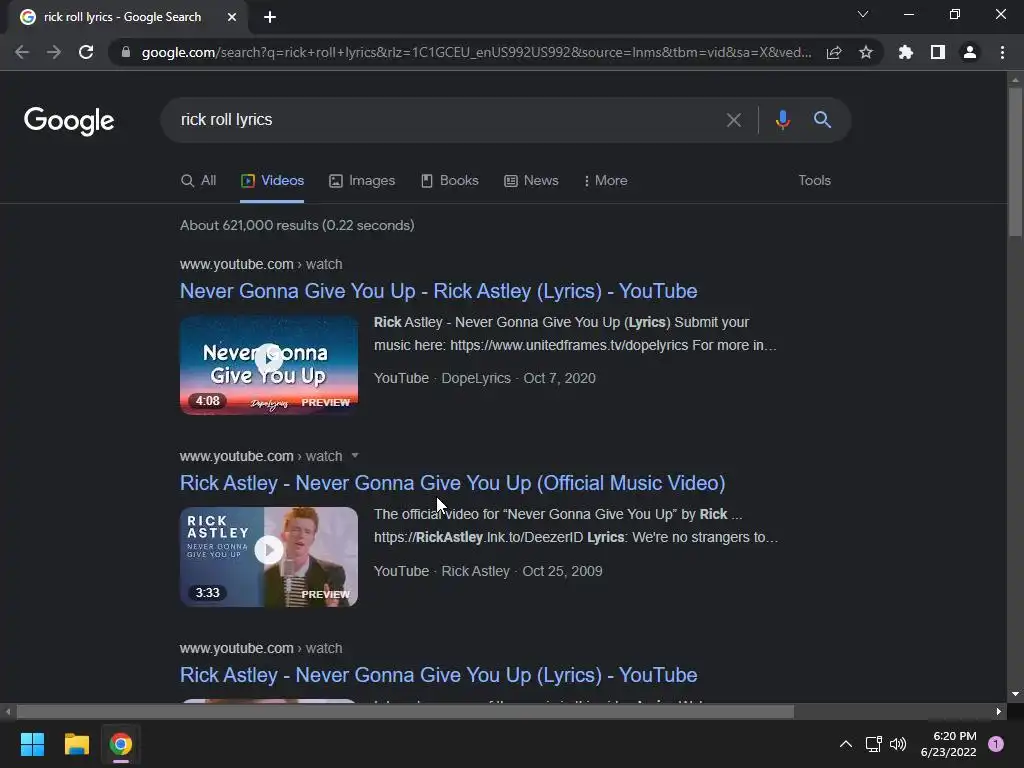Click right arrow of horizontal scrollbar
The image size is (1024, 768).
pyautogui.click(x=999, y=711)
